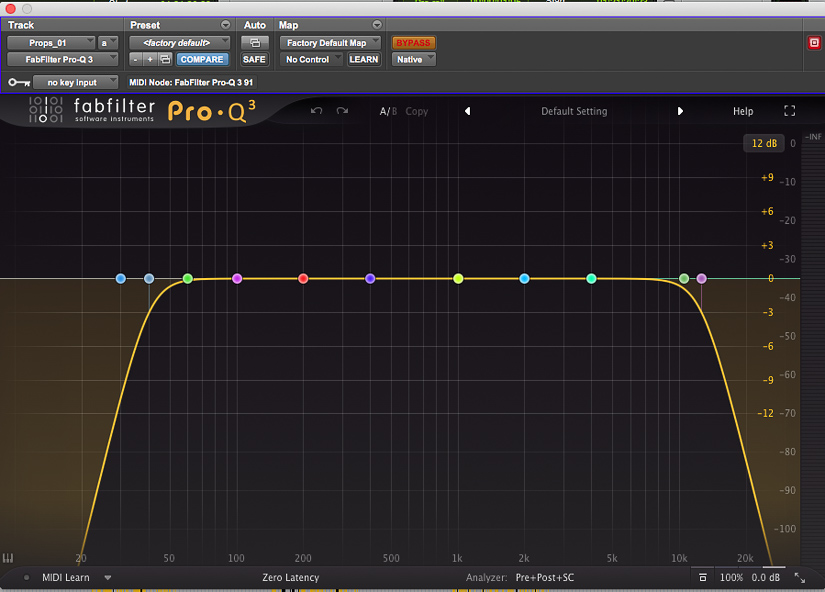Click the LEARN button in the Map section
Viewport: 825px width, 592px height.
pyautogui.click(x=363, y=59)
